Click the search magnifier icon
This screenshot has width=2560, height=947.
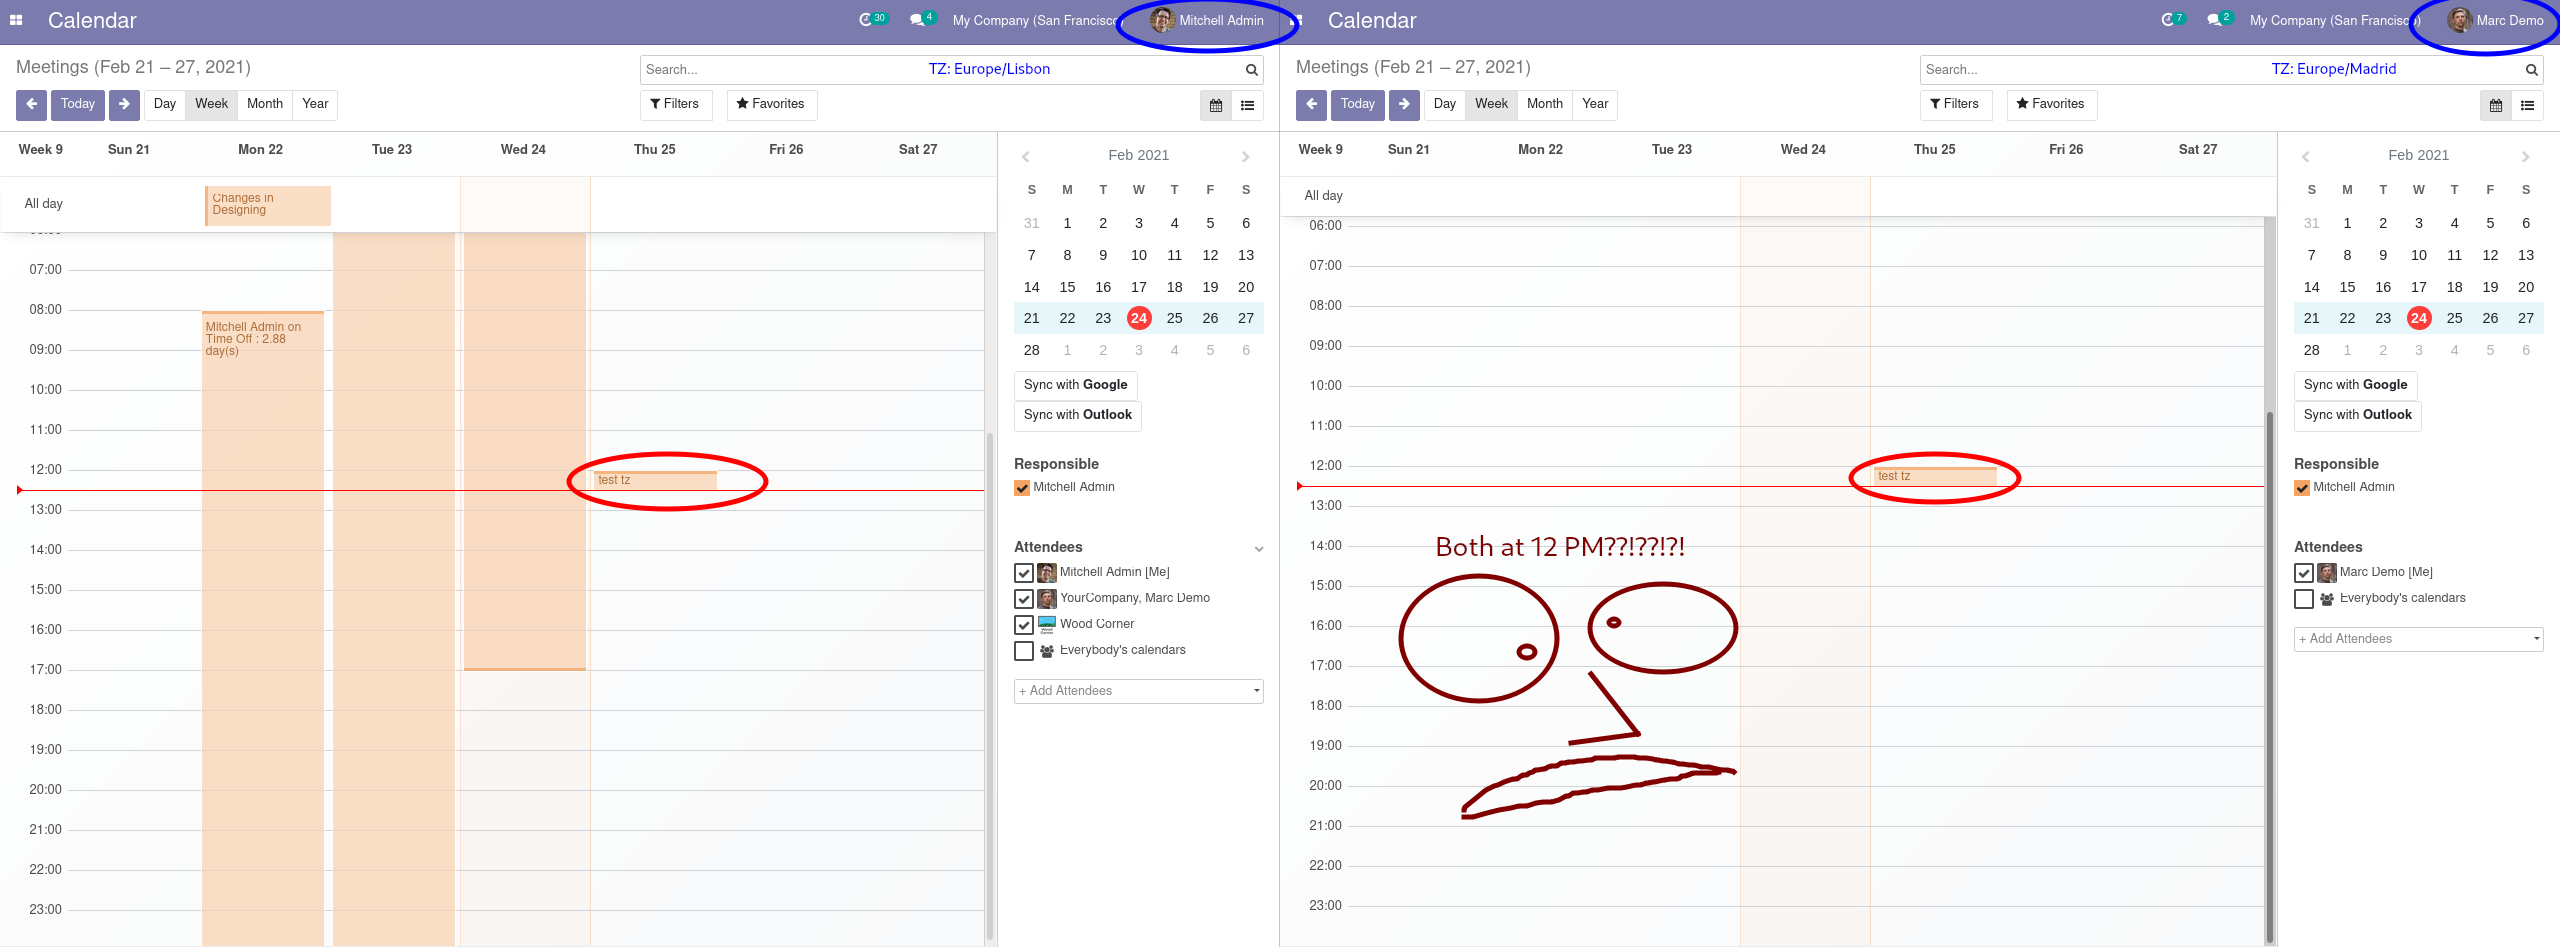click(x=1251, y=69)
